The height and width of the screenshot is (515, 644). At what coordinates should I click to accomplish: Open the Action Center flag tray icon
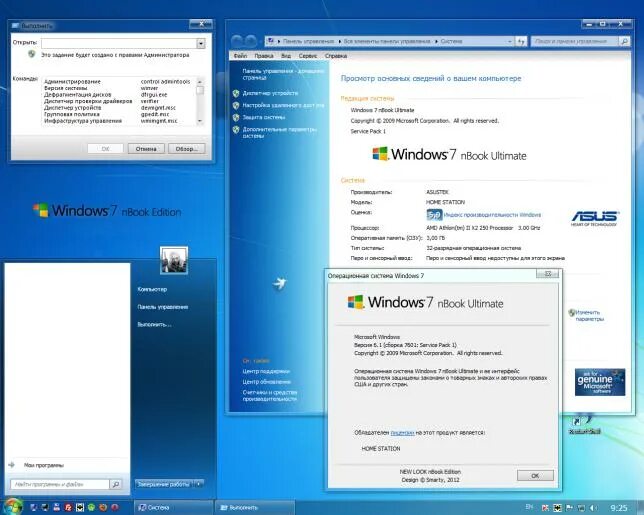point(570,508)
